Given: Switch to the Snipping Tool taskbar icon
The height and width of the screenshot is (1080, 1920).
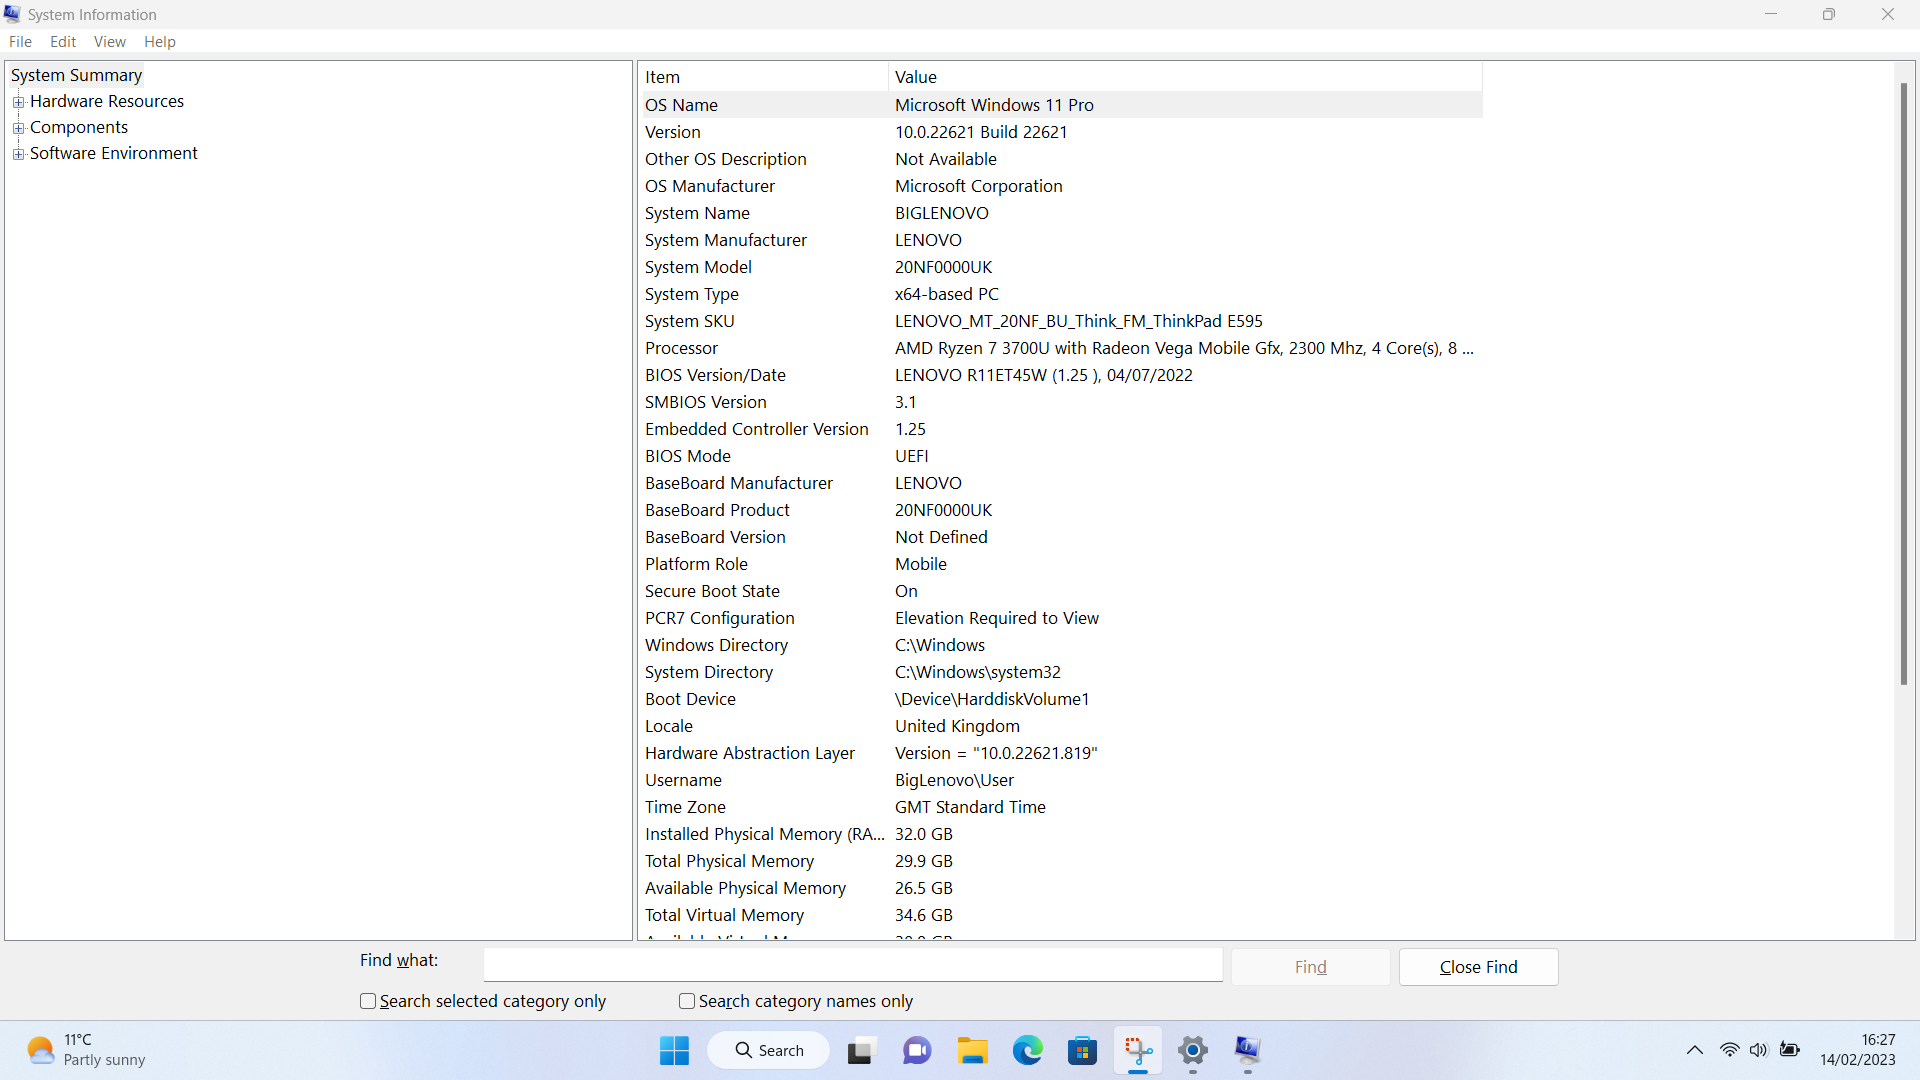Looking at the screenshot, I should pos(1138,1050).
